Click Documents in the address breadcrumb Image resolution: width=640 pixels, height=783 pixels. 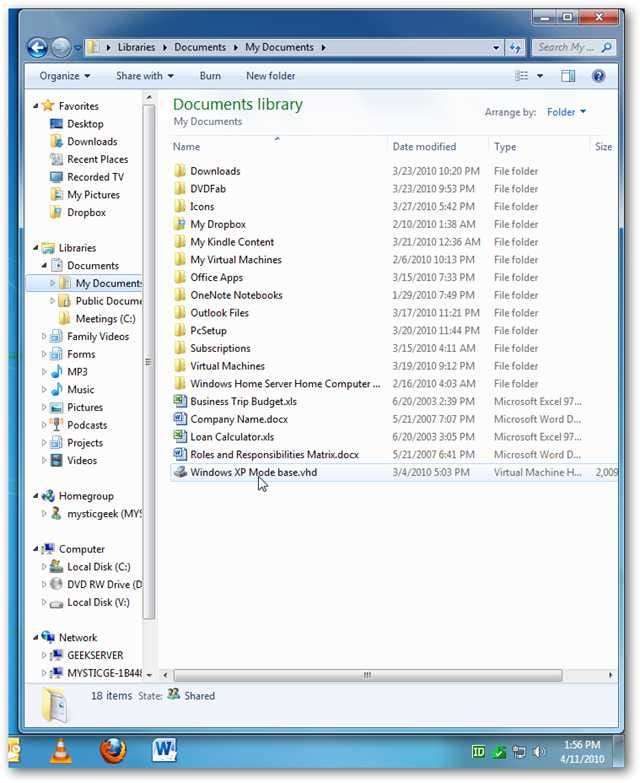tap(200, 47)
